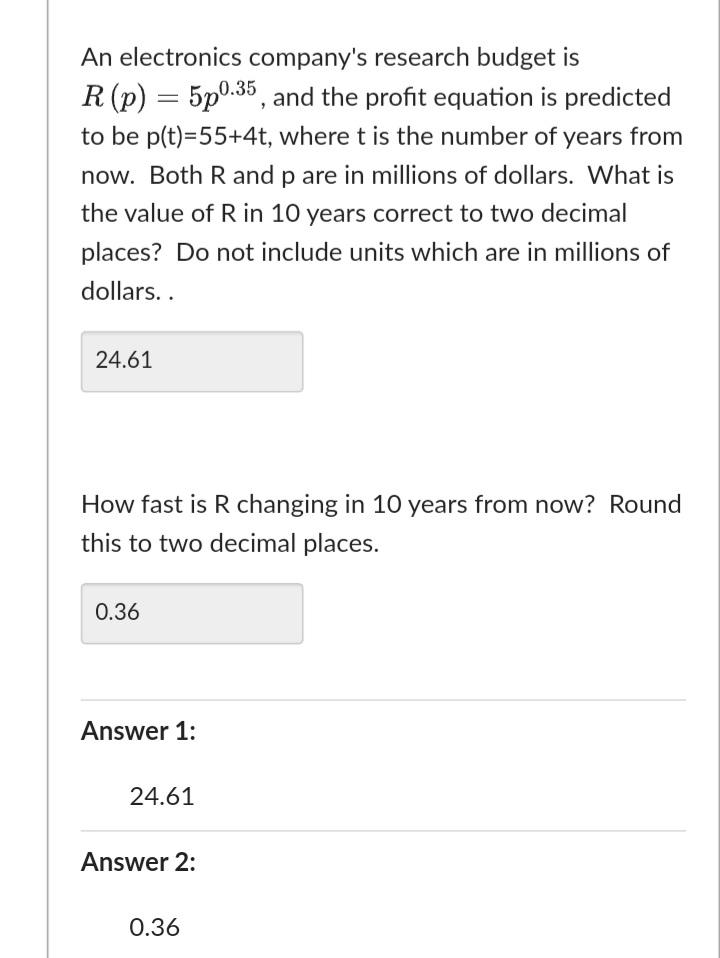
Task: Click inside the second gray answer box
Action: coord(191,612)
